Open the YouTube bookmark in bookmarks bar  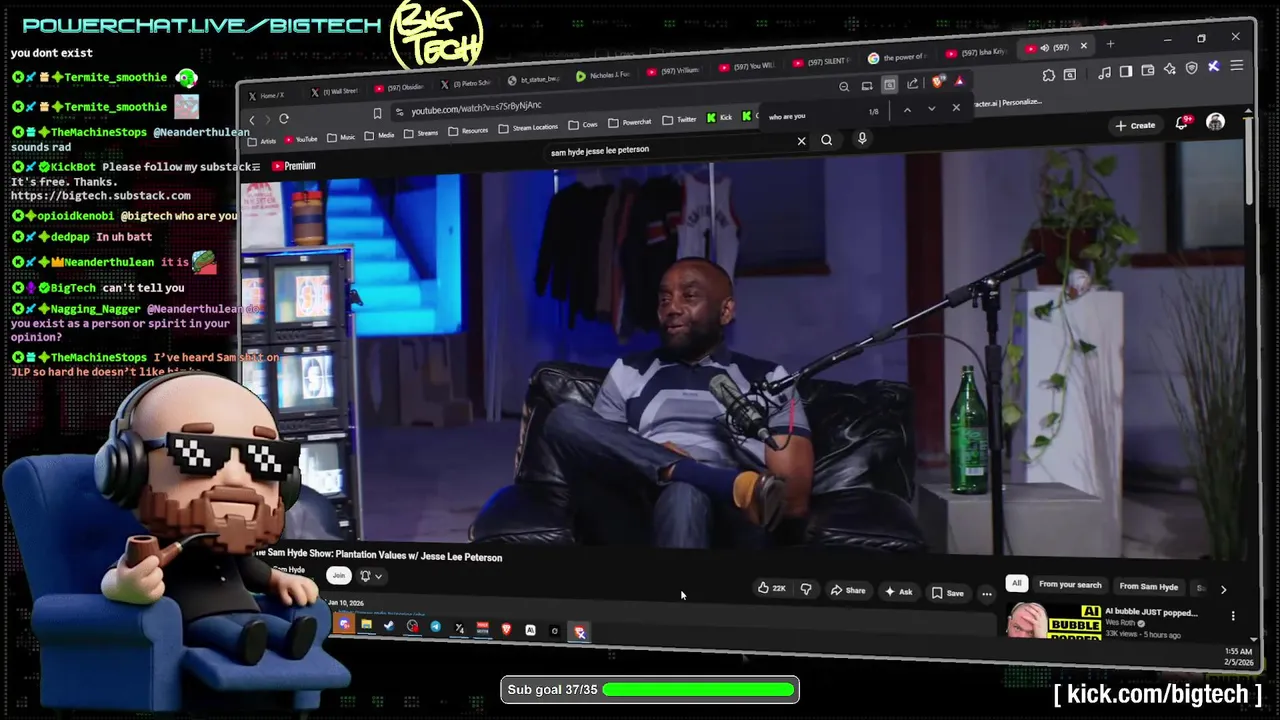(301, 139)
